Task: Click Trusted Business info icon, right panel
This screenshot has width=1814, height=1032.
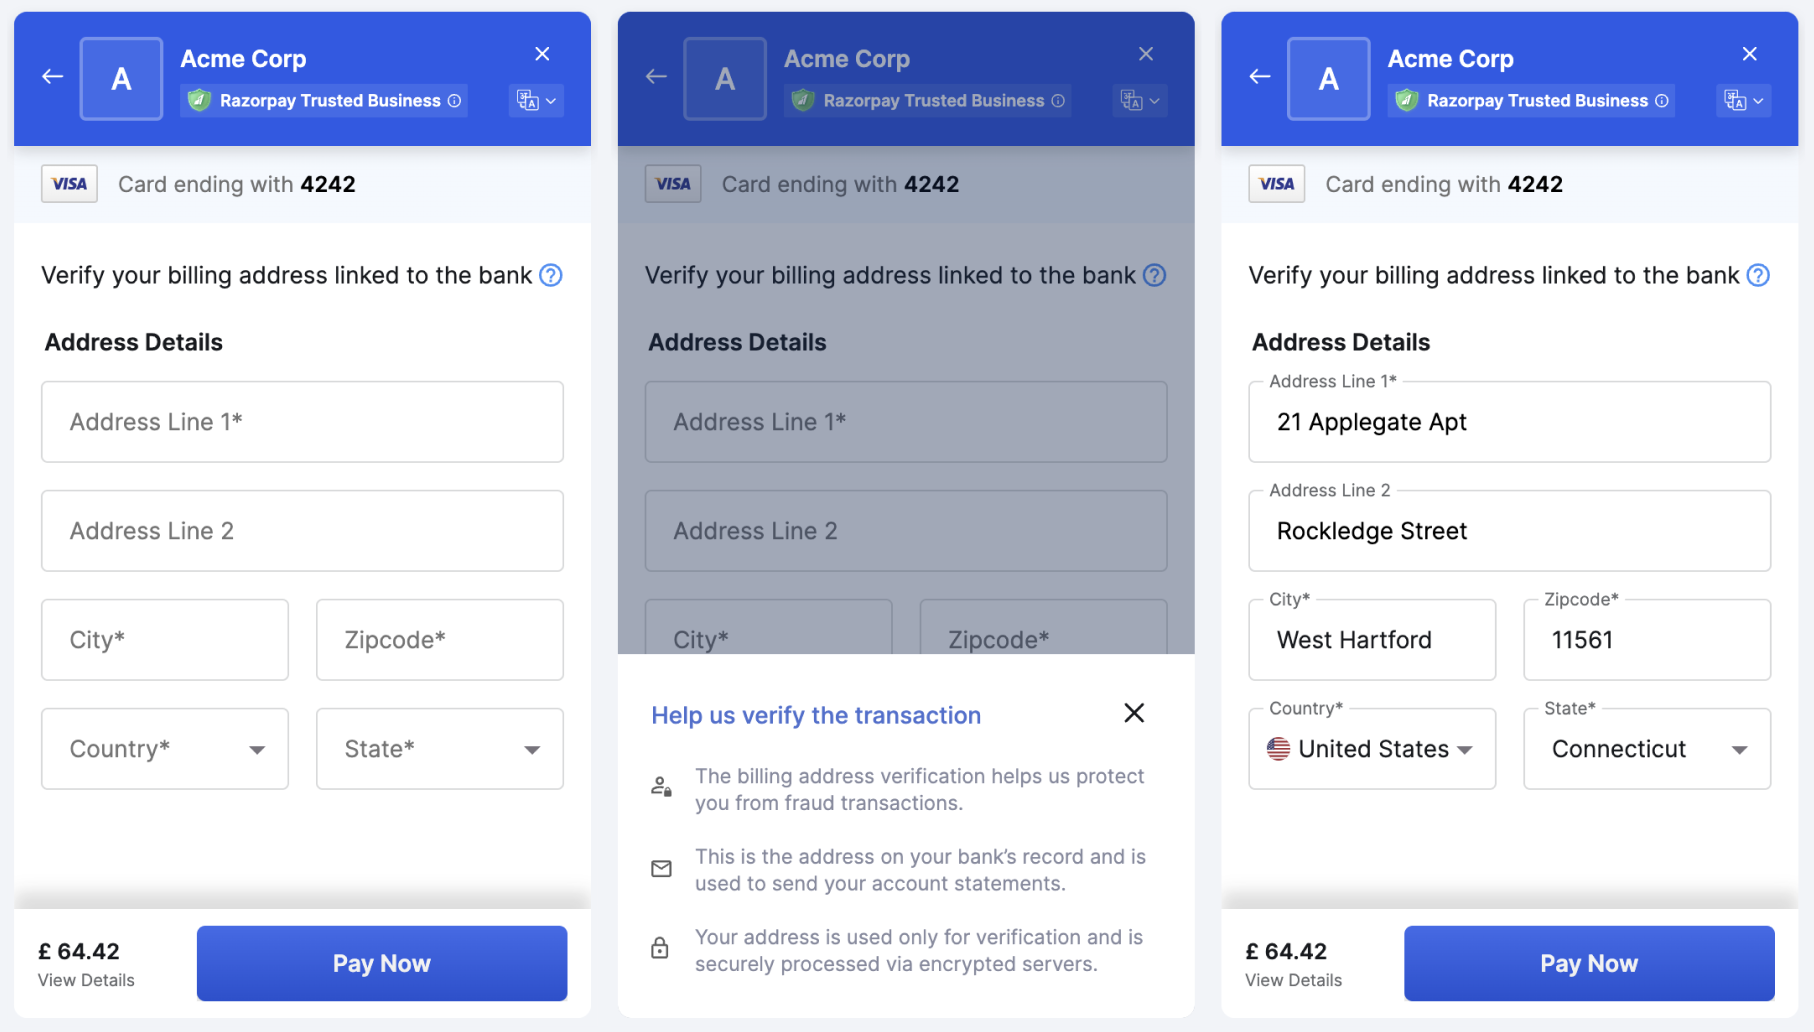Action: [x=1662, y=101]
